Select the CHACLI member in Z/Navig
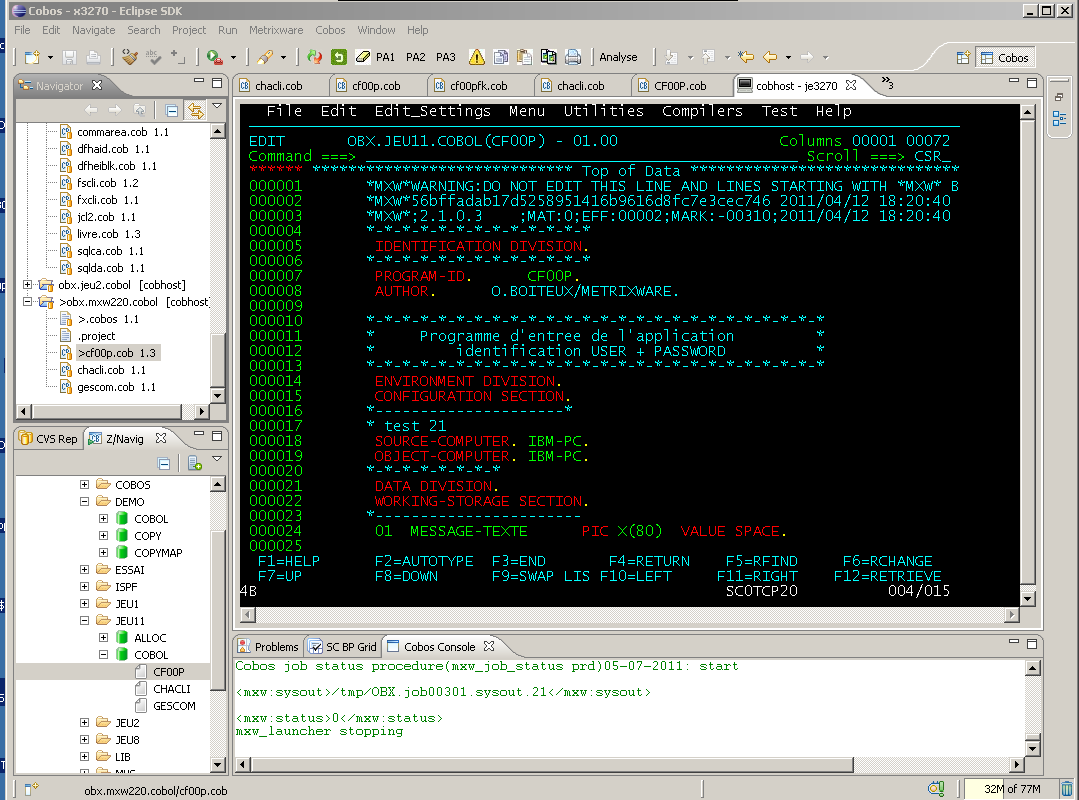 click(x=163, y=689)
